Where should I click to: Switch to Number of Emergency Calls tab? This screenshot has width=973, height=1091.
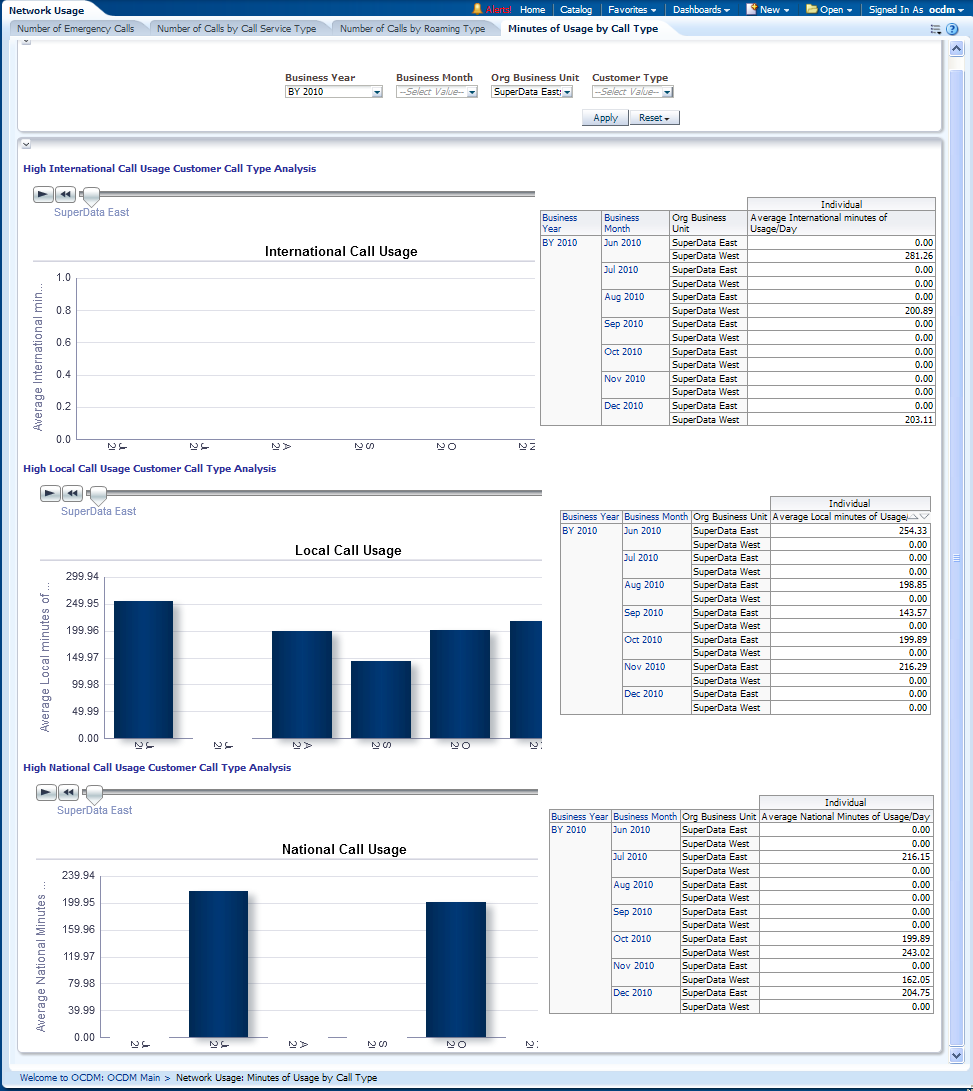tap(76, 29)
